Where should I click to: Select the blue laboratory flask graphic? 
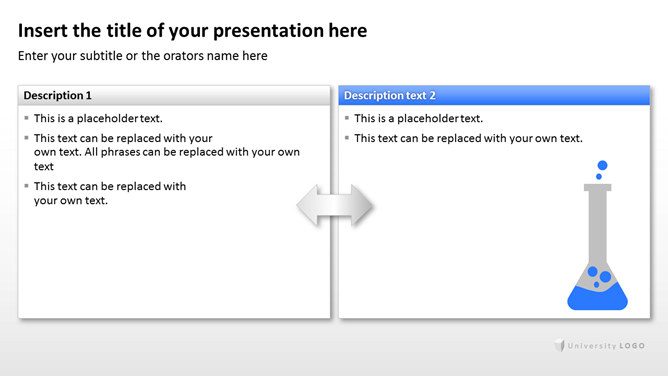[x=597, y=235]
